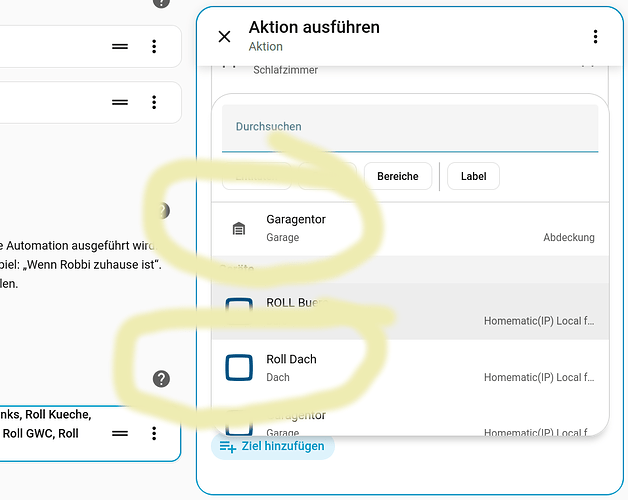The width and height of the screenshot is (628, 500).
Task: Select the Label filter chip
Action: pyautogui.click(x=473, y=177)
